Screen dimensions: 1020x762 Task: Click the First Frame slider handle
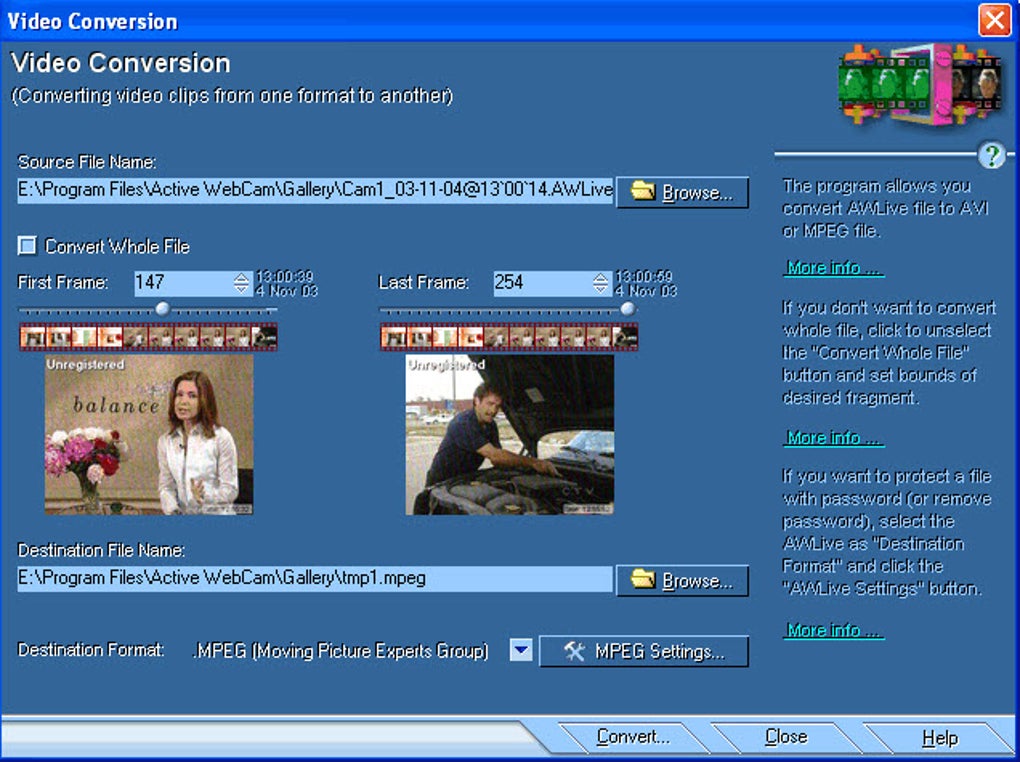pos(163,308)
